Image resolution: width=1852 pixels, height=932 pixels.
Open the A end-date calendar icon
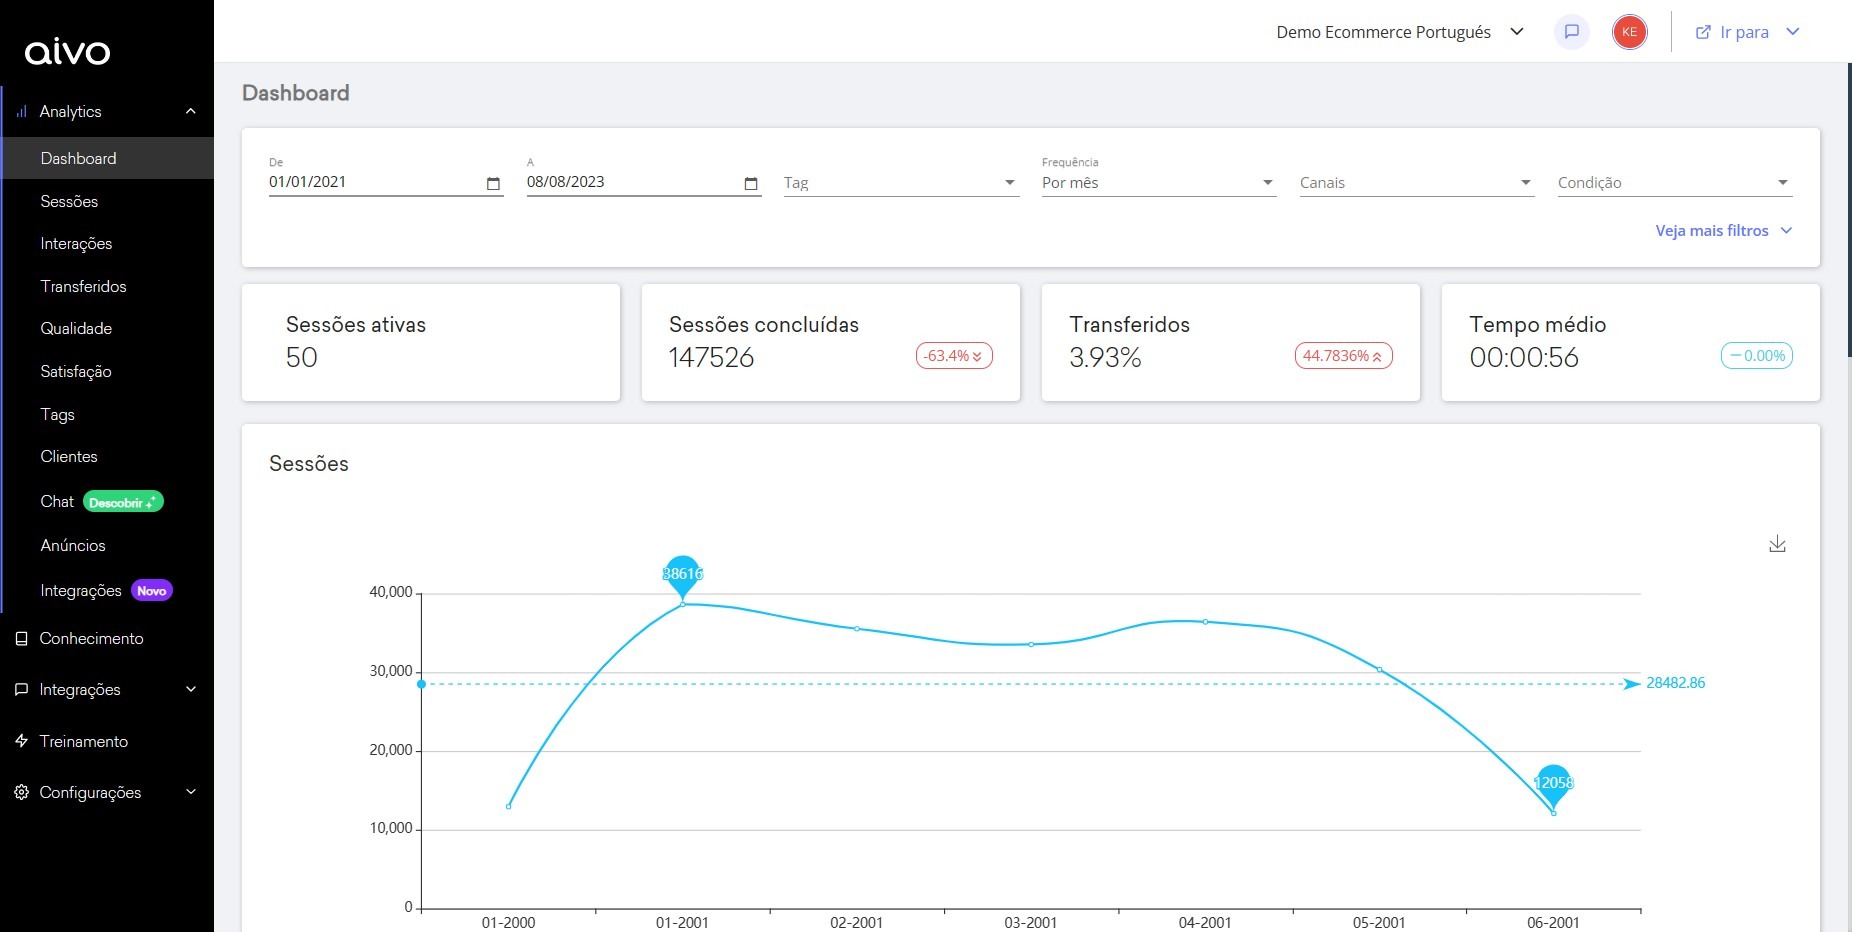click(751, 183)
